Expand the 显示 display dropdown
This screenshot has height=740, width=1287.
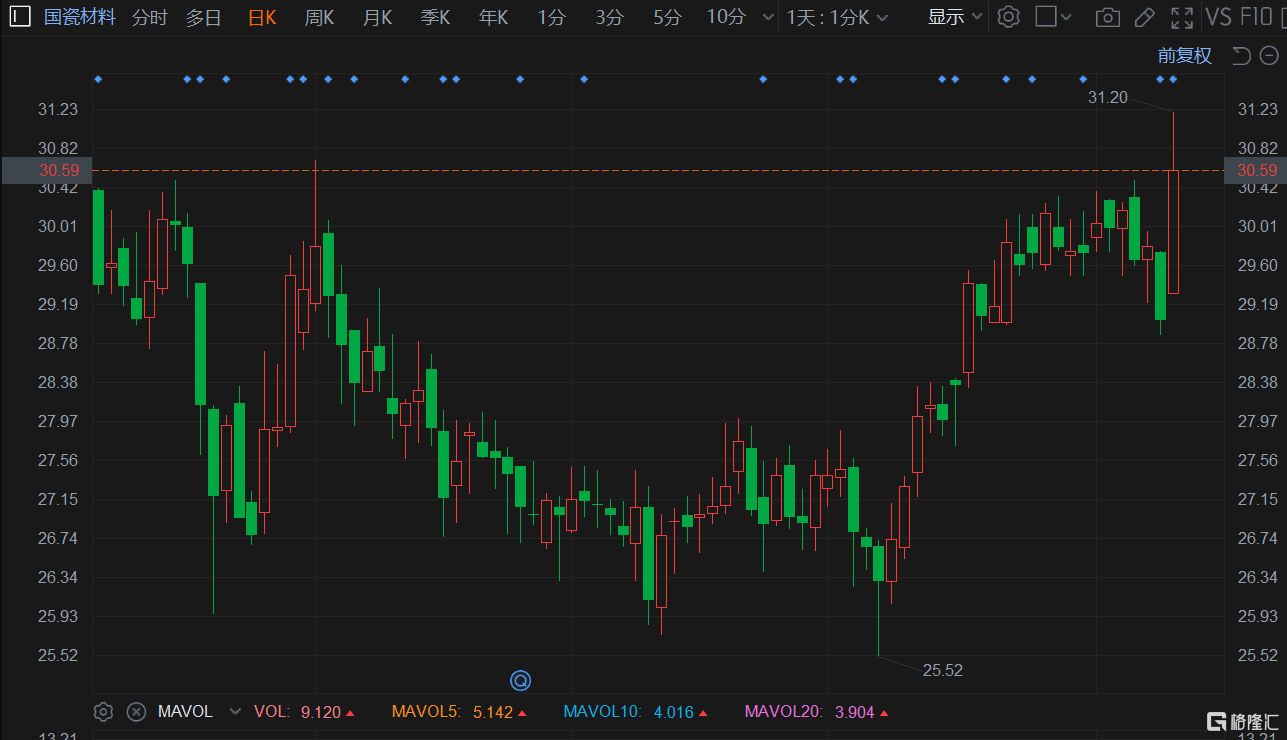coord(955,17)
